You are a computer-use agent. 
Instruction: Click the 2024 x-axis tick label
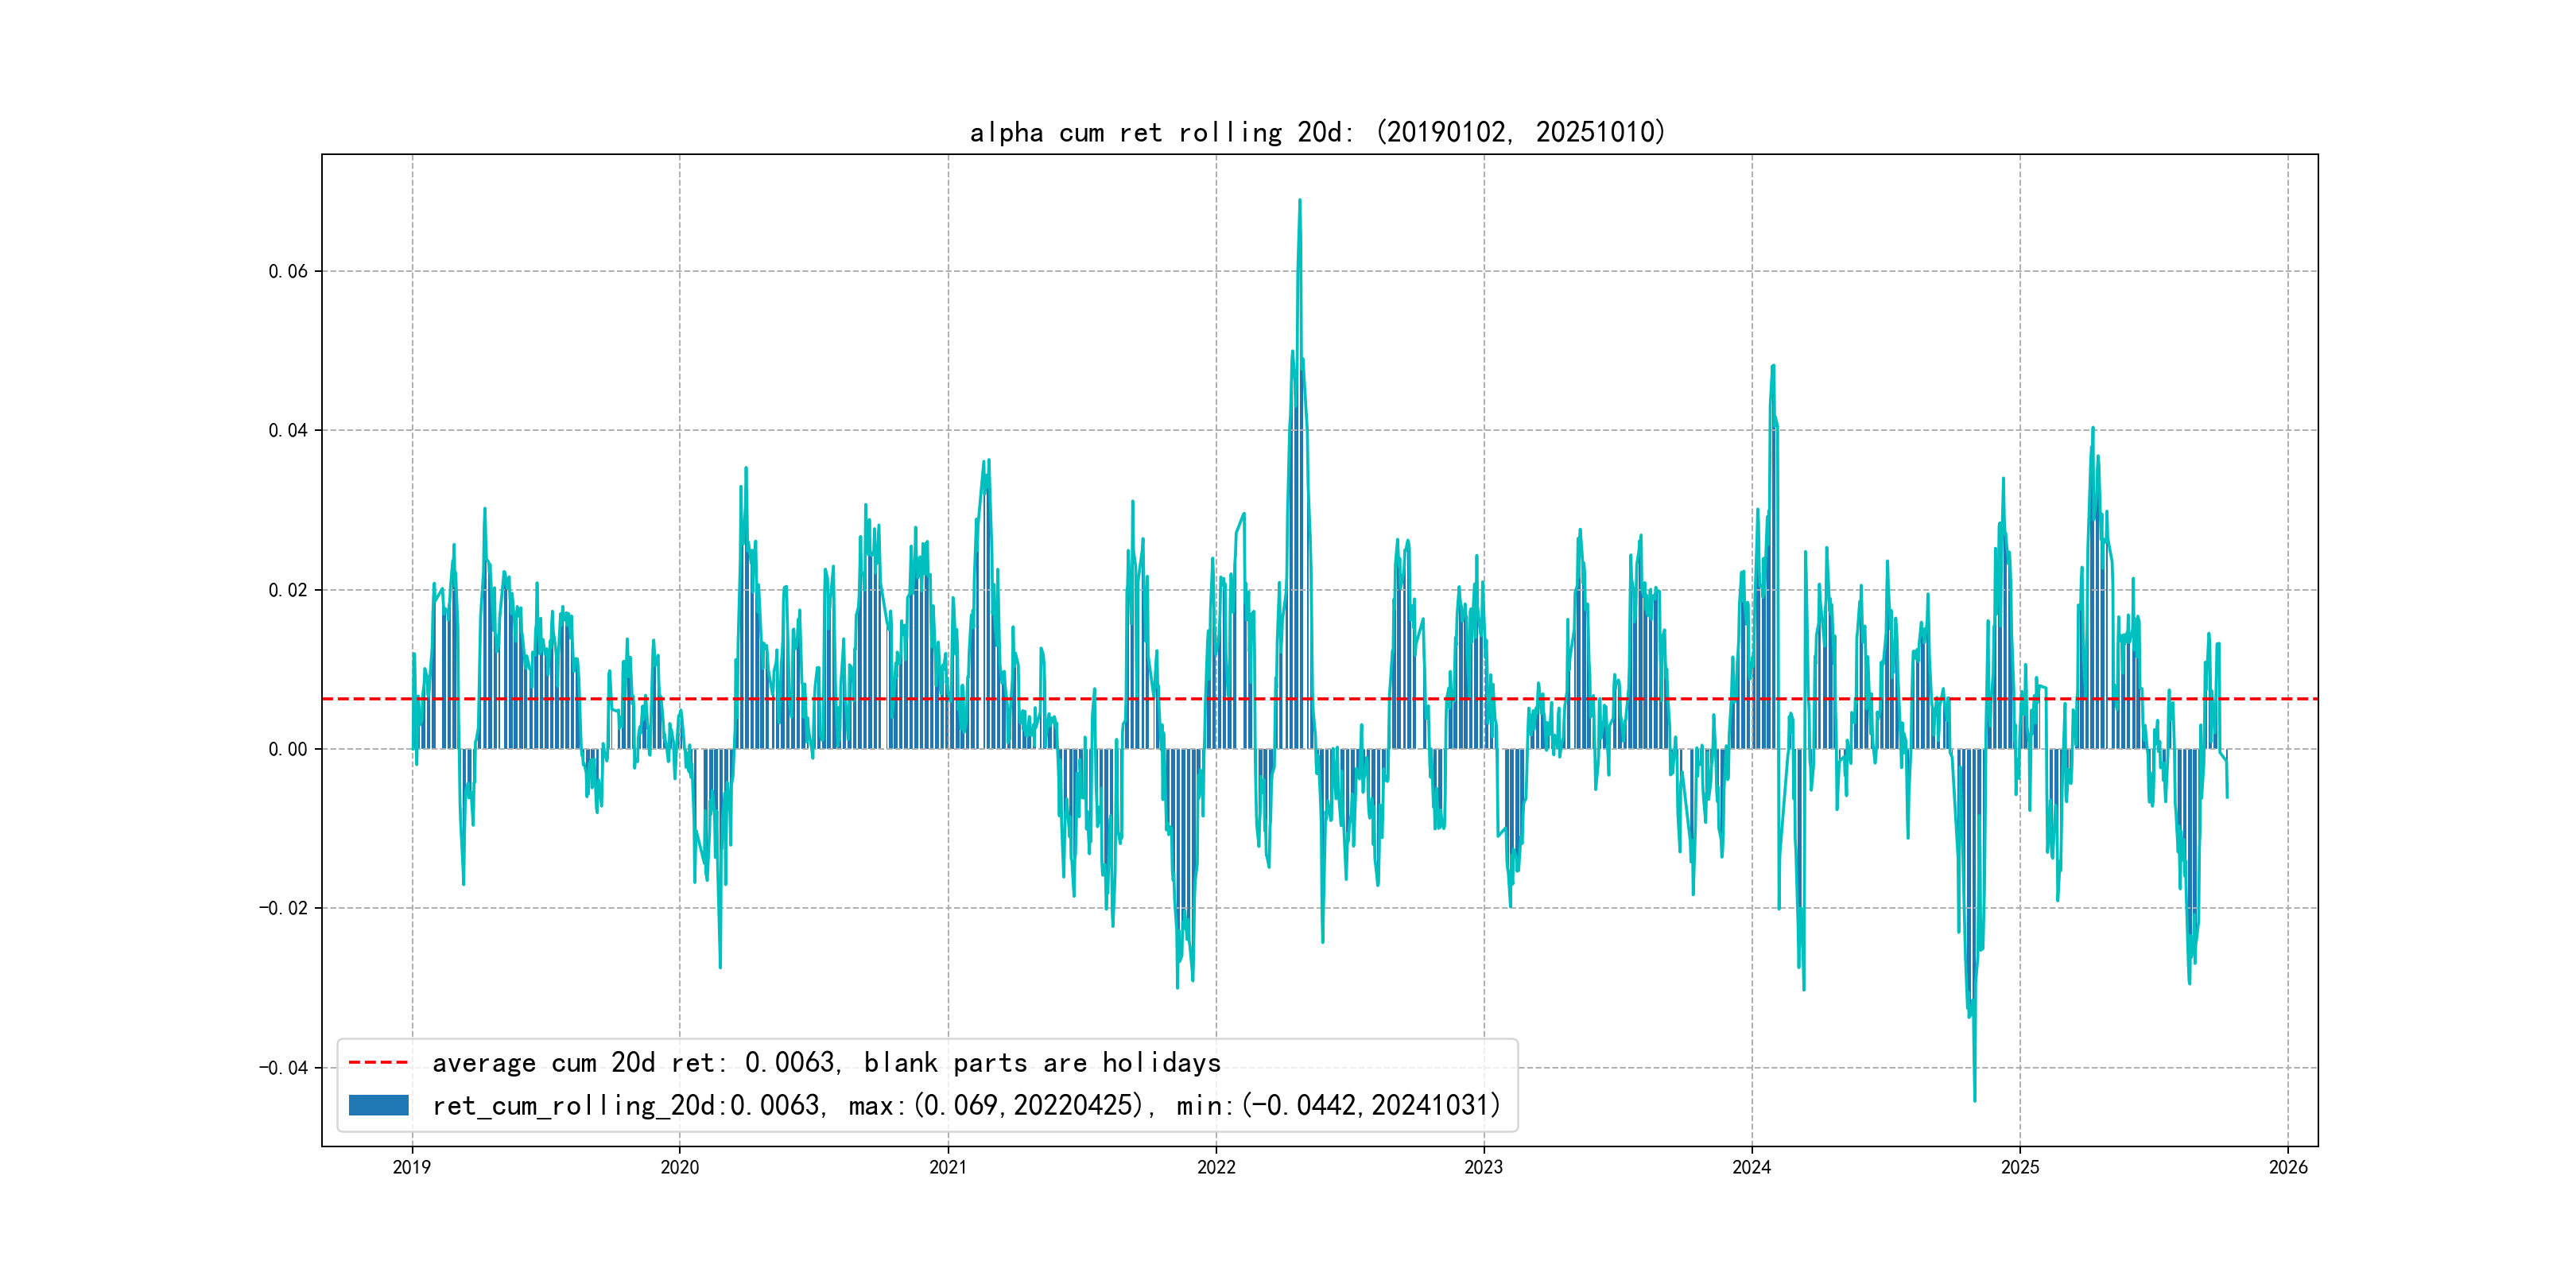1752,1167
